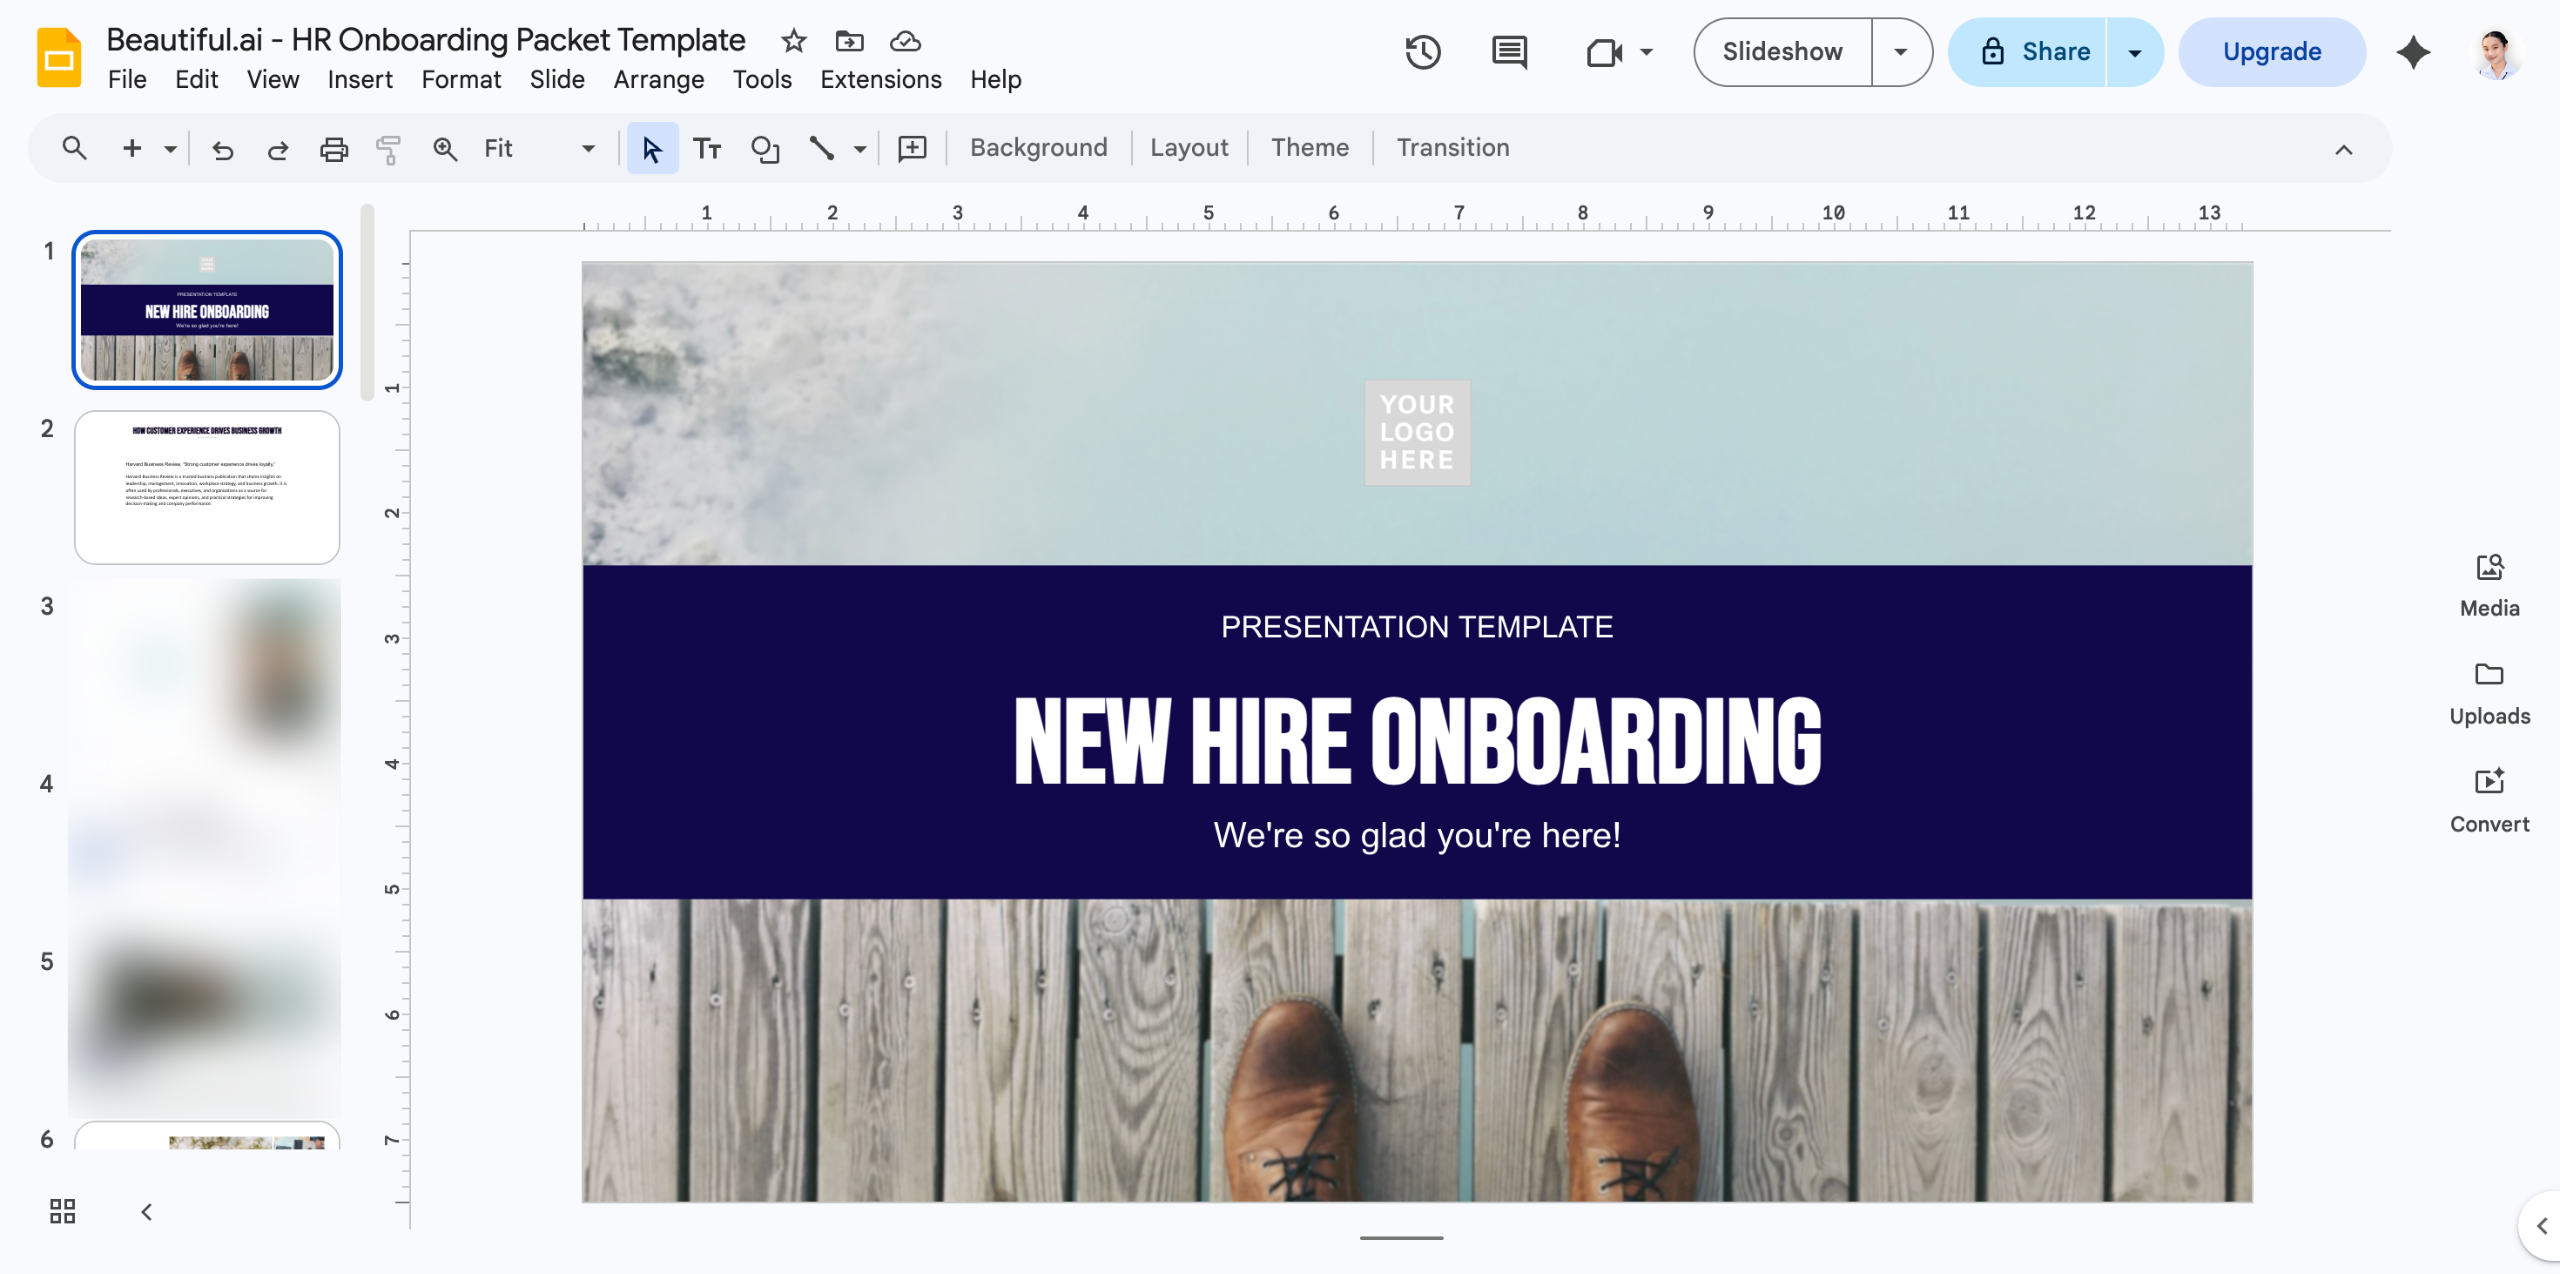Click the Background button

(x=1038, y=148)
